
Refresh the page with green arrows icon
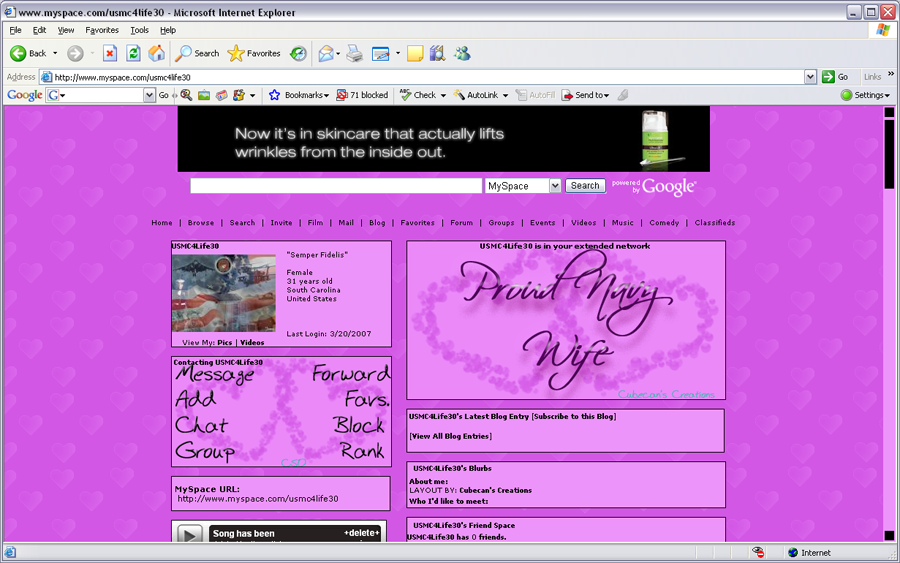(133, 53)
